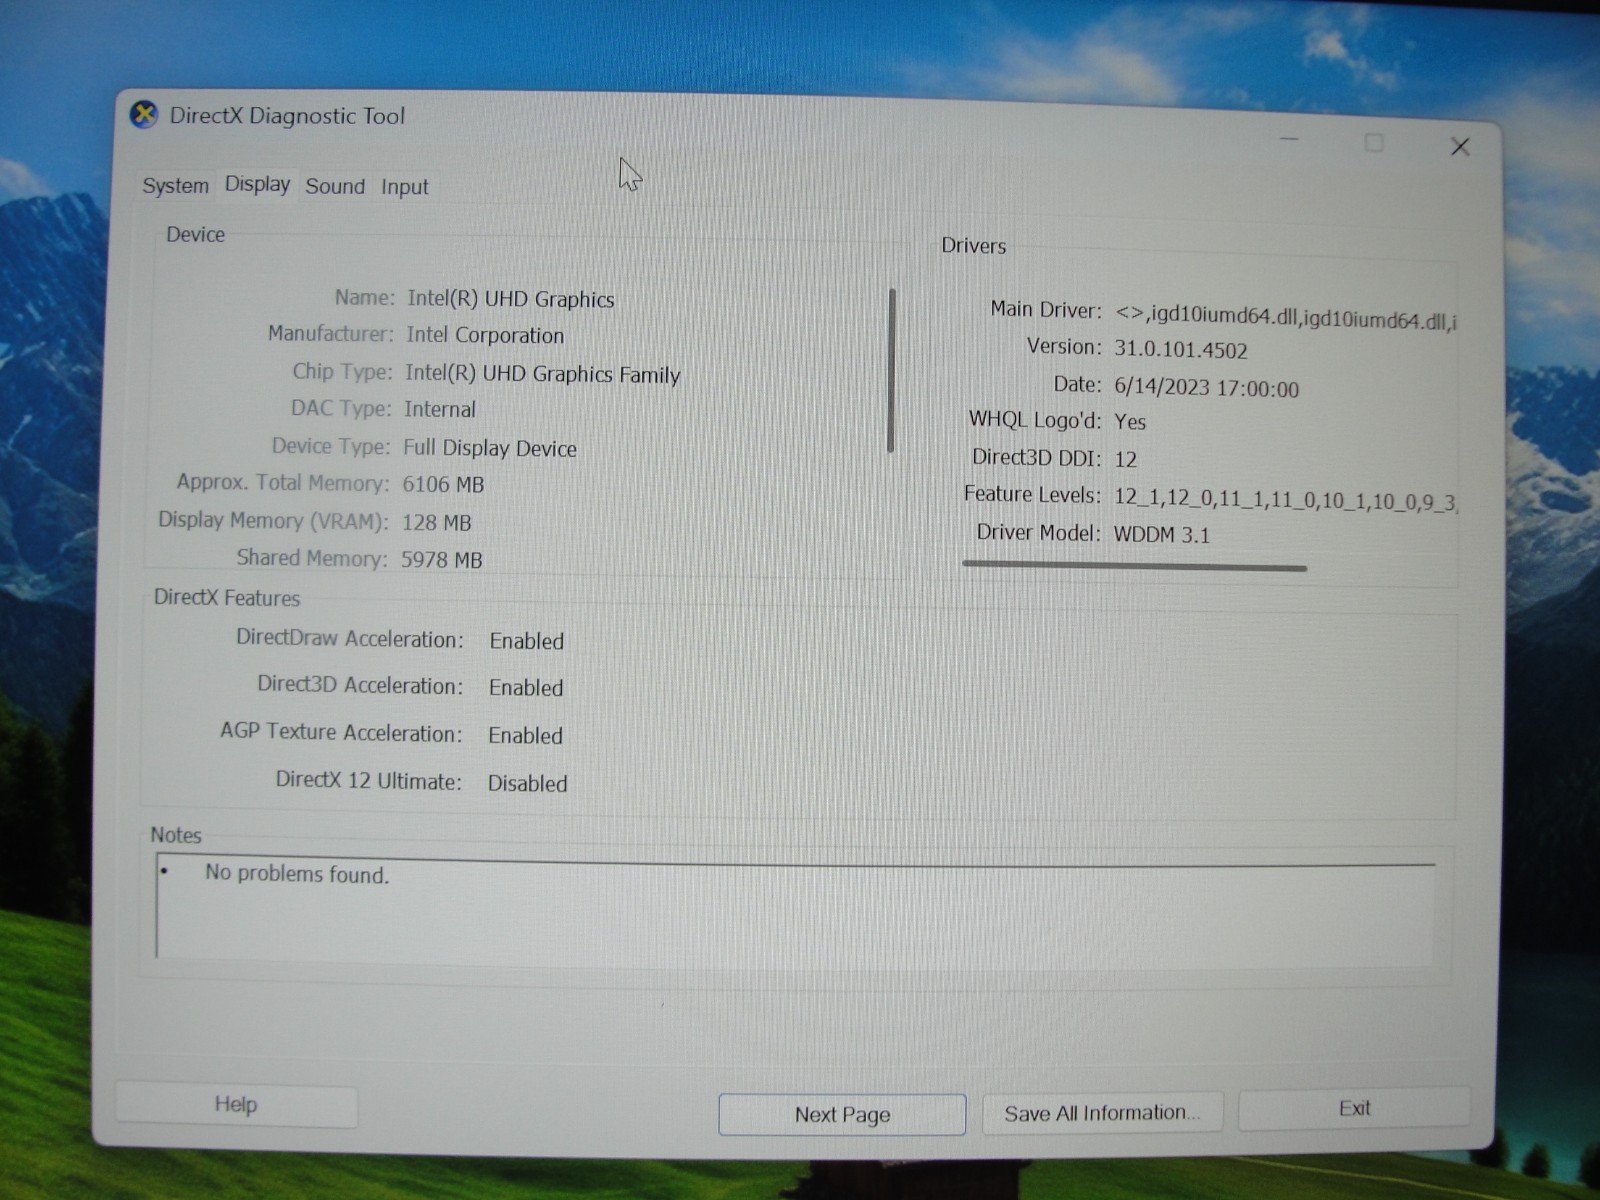Click the Direct3D Acceleration Enabled status
Screen dimensions: 1600x1200
coord(526,688)
